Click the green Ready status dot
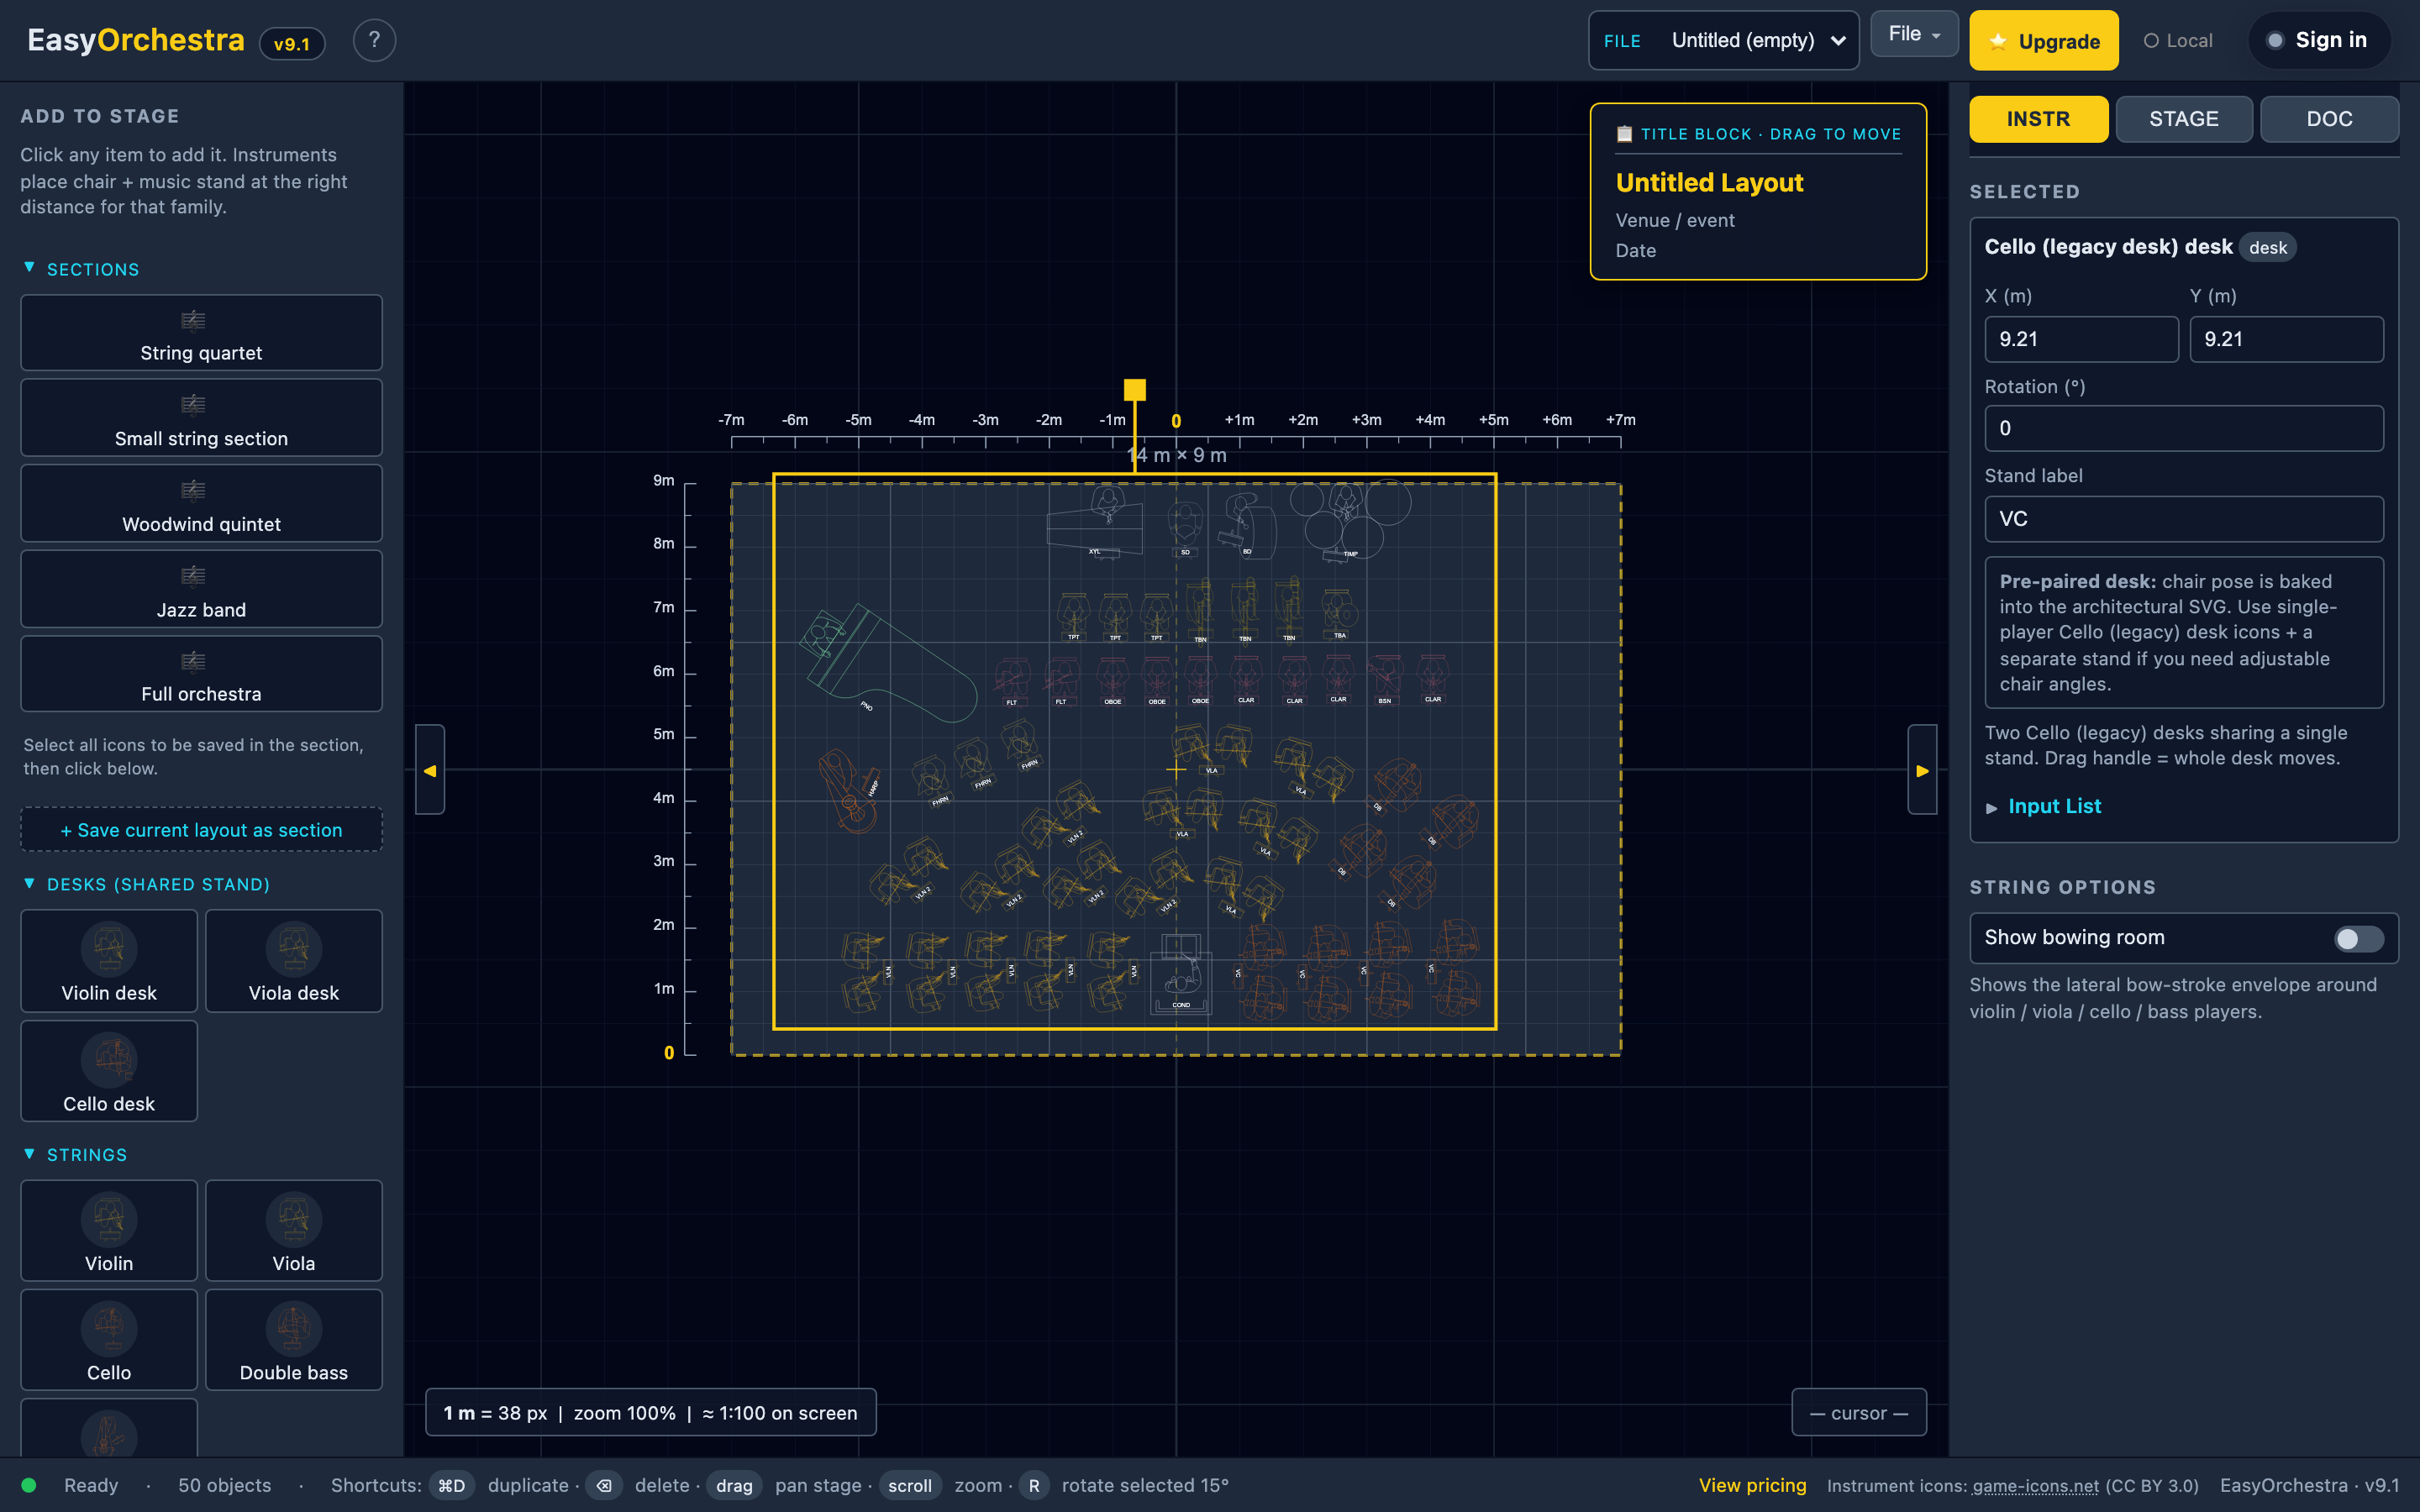Image resolution: width=2420 pixels, height=1512 pixels. tap(29, 1485)
